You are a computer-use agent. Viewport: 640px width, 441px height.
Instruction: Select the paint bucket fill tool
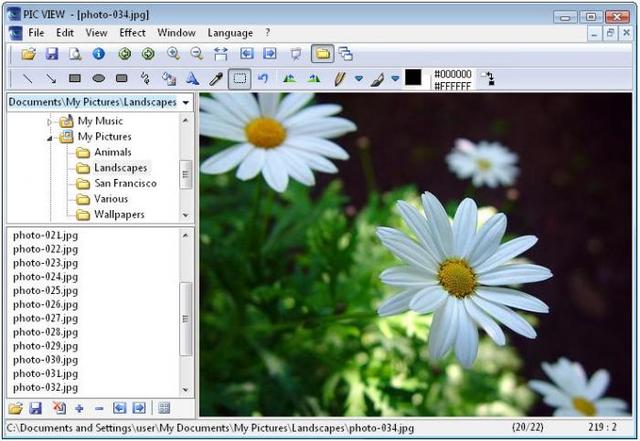169,78
